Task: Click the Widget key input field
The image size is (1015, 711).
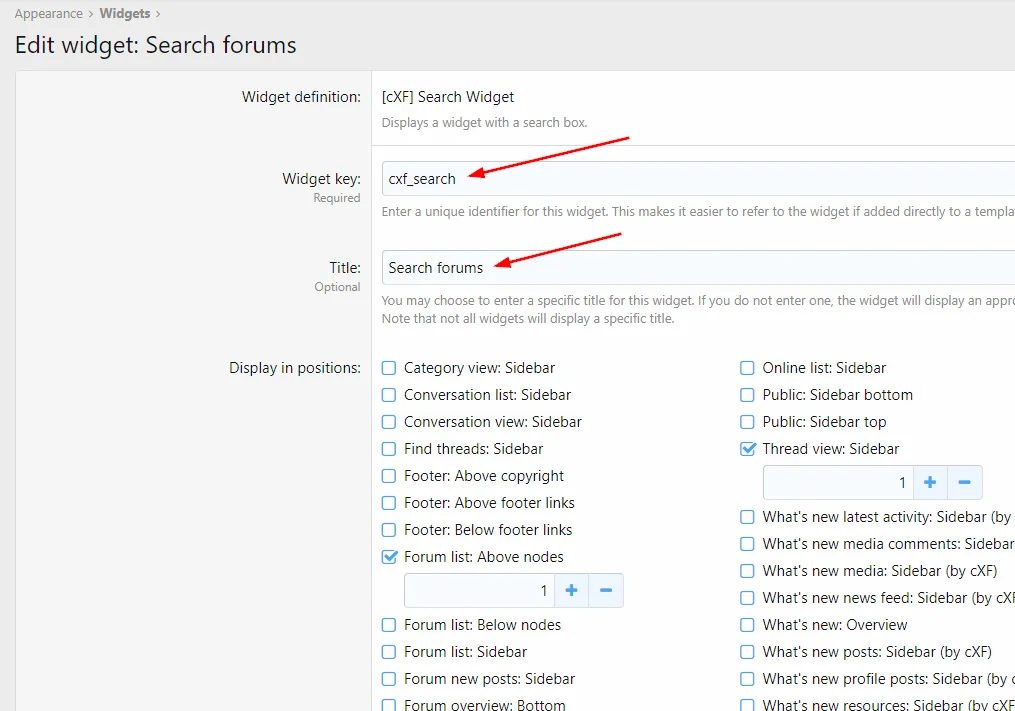Action: point(700,179)
